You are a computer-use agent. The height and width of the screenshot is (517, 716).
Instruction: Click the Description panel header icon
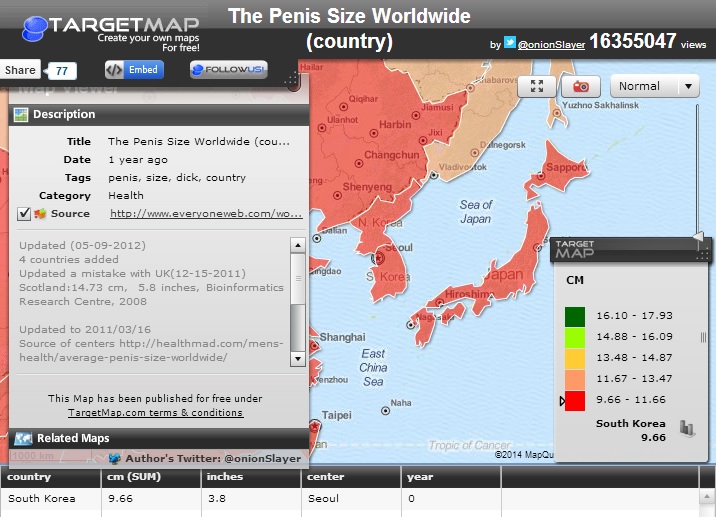point(21,115)
